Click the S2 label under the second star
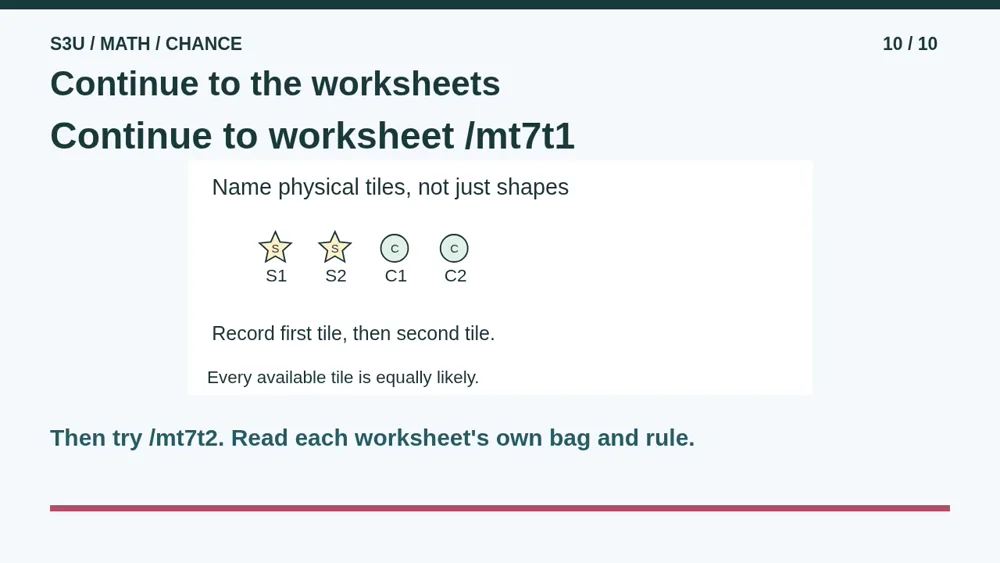1000x563 pixels. pyautogui.click(x=336, y=276)
